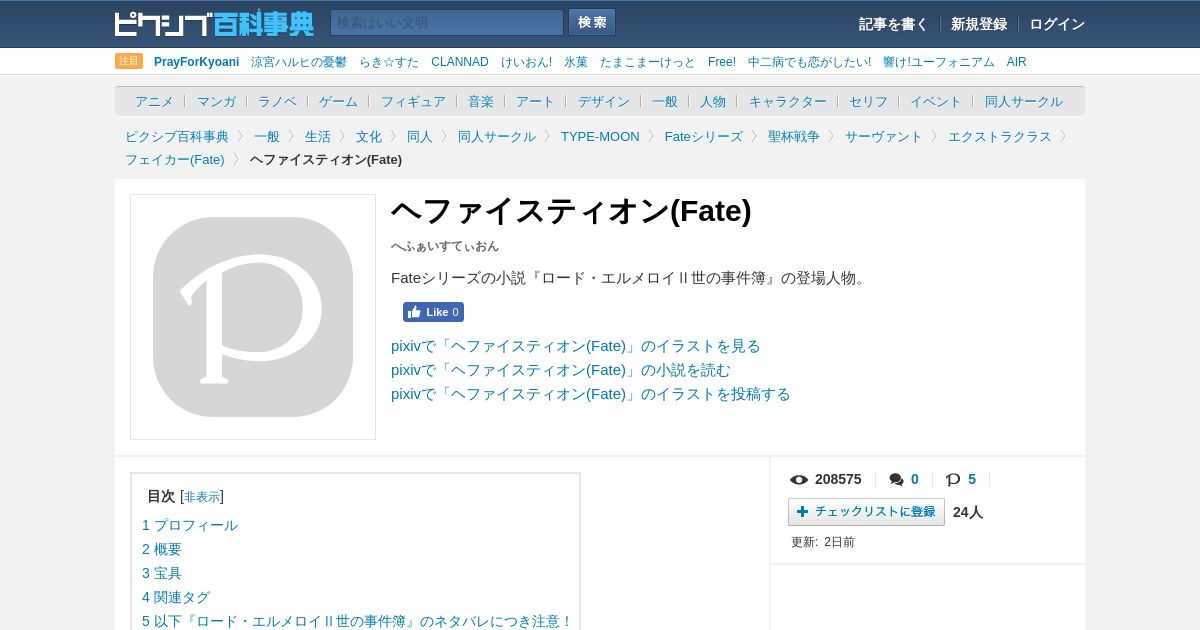Open pixiv のイラストを見る link

[576, 346]
